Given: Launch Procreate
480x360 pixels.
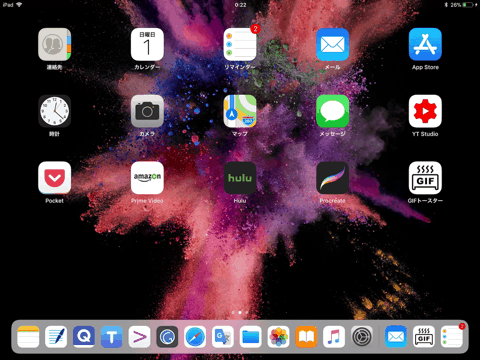Looking at the screenshot, I should click(332, 178).
